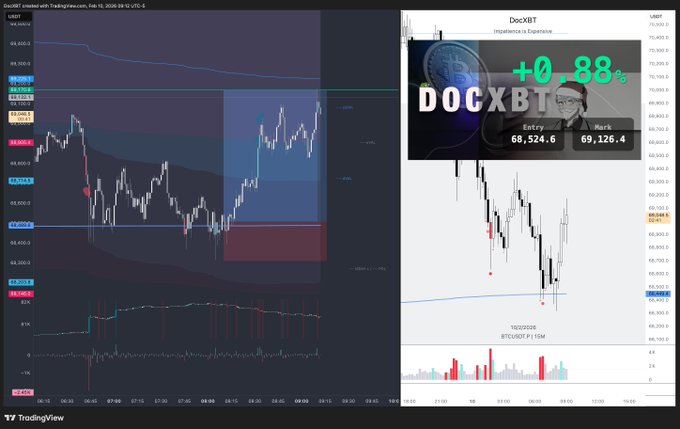The width and height of the screenshot is (680, 429).
Task: Click the Entry 68,524.6 box
Action: (533, 134)
